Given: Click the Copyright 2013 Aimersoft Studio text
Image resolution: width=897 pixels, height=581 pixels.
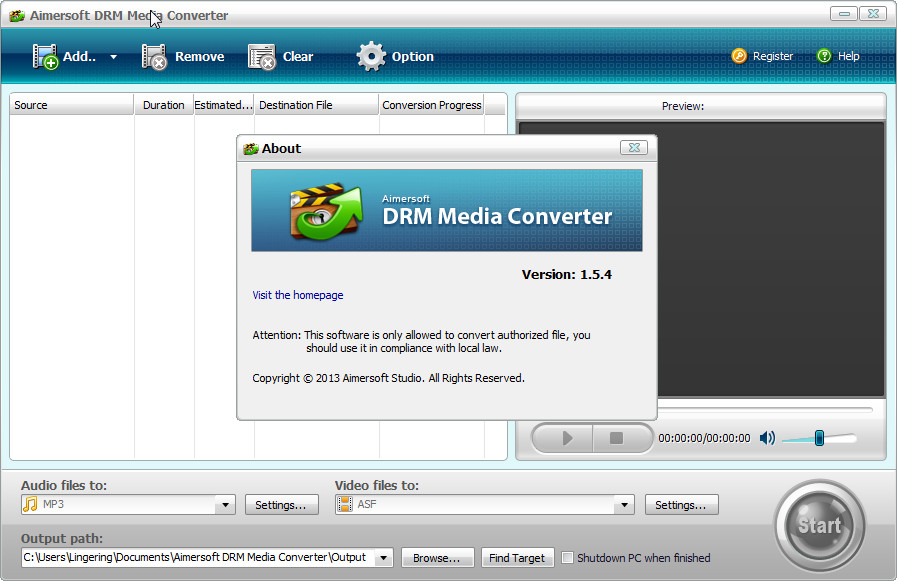Looking at the screenshot, I should 388,378.
